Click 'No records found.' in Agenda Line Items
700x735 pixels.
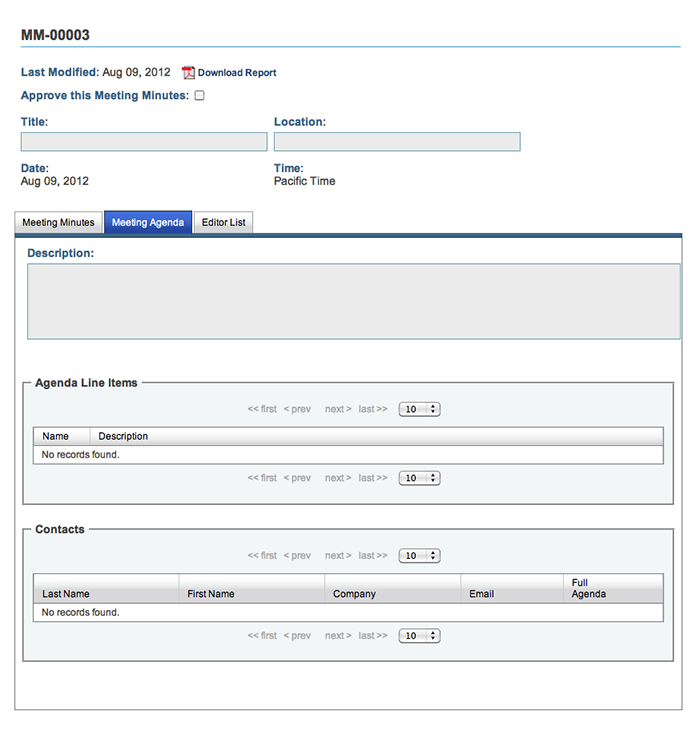pos(81,455)
